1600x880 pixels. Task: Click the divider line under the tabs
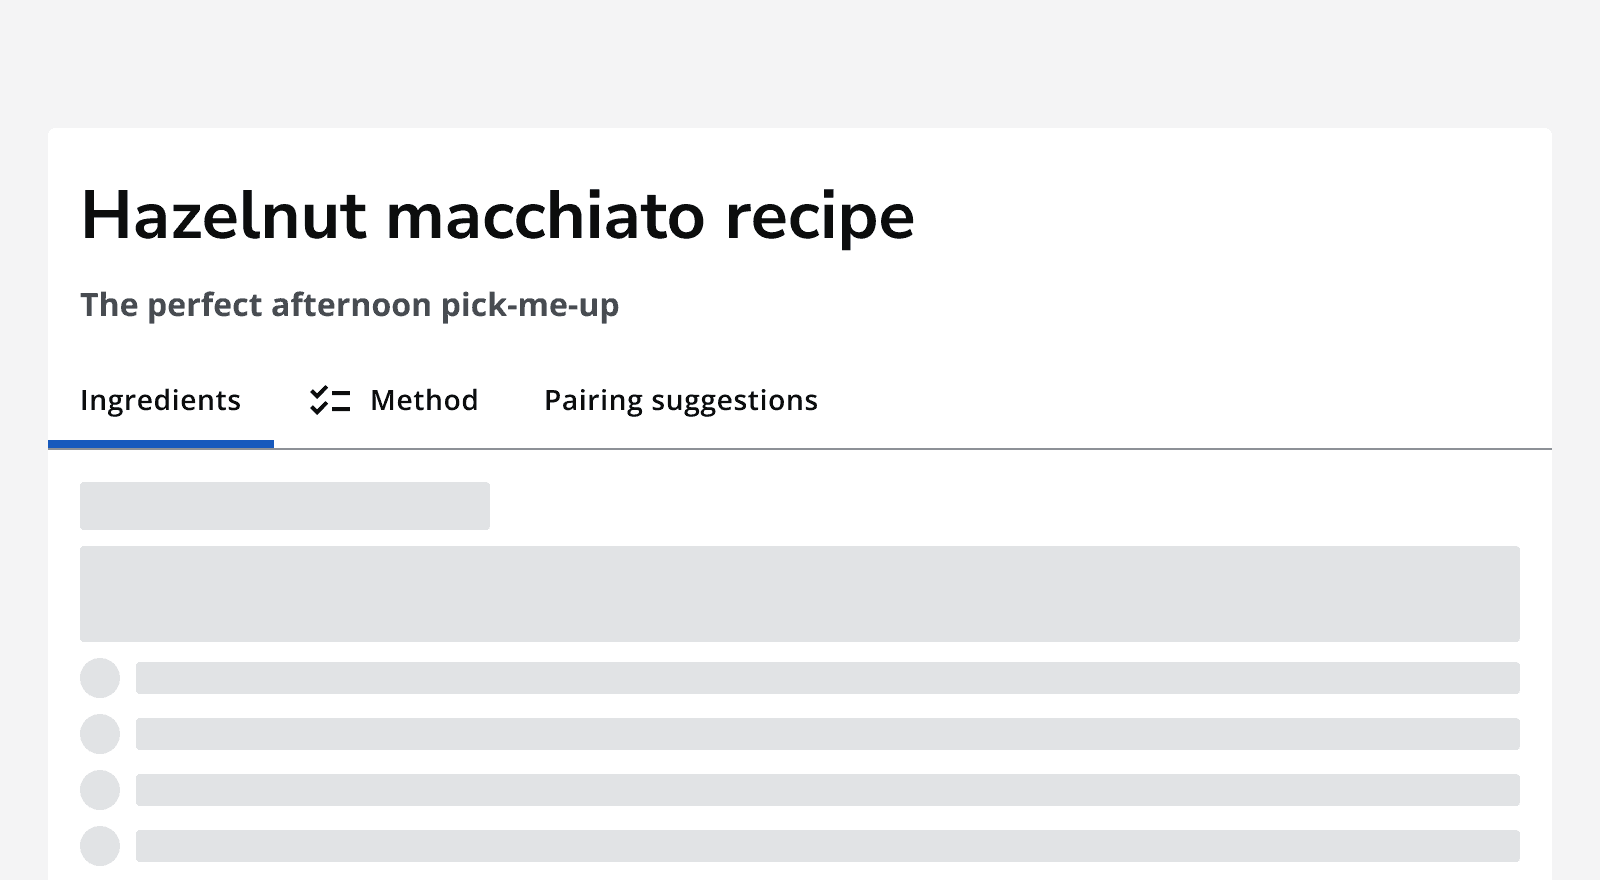[900, 449]
